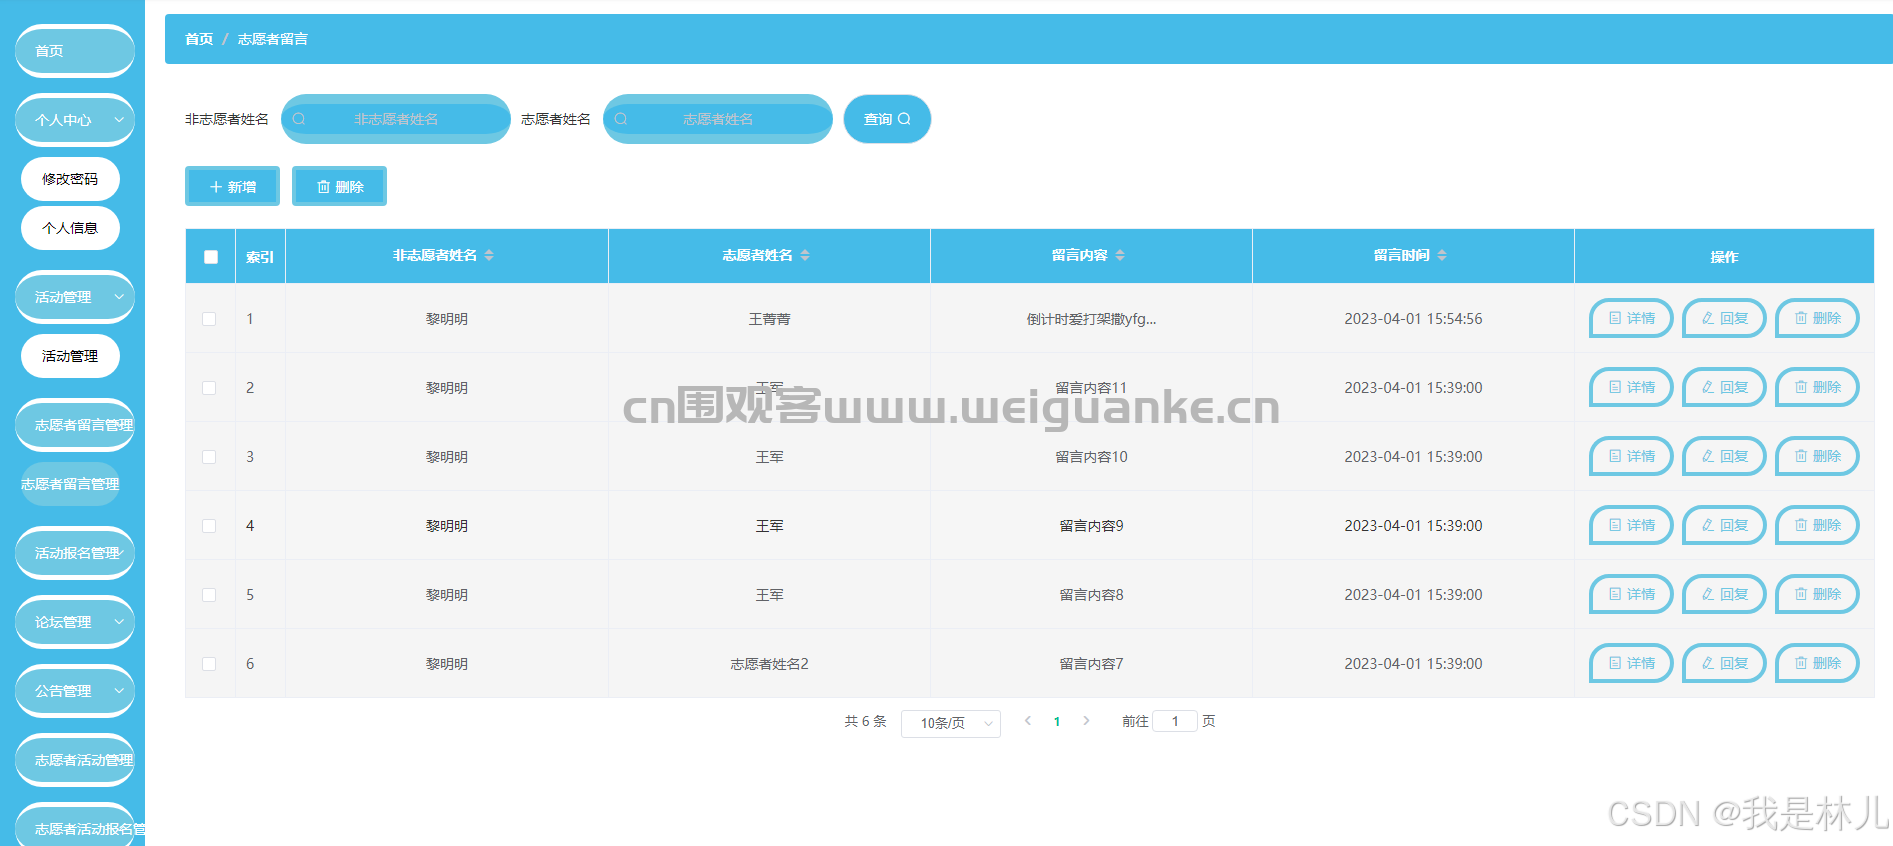Check the checkbox for row 5
Image resolution: width=1893 pixels, height=846 pixels.
209,595
